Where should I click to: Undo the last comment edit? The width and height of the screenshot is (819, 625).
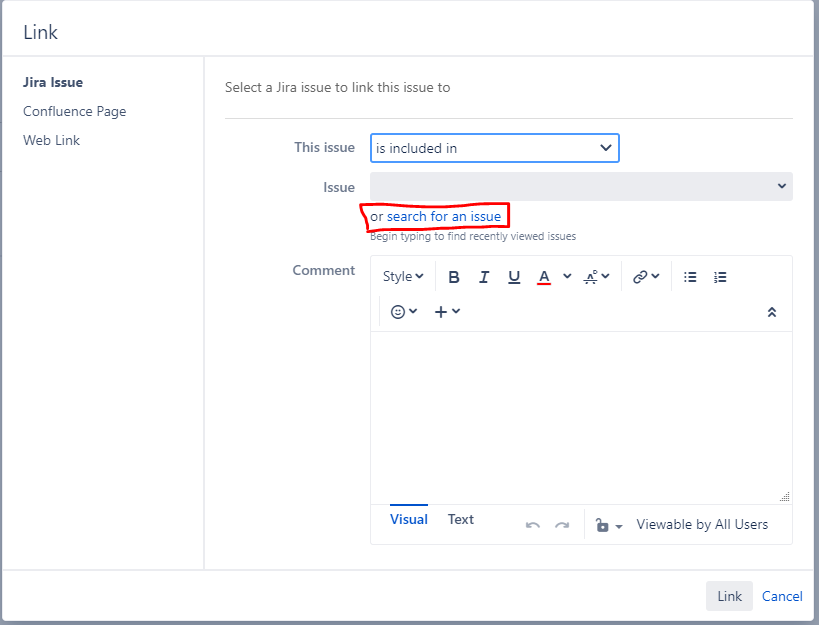coord(532,525)
